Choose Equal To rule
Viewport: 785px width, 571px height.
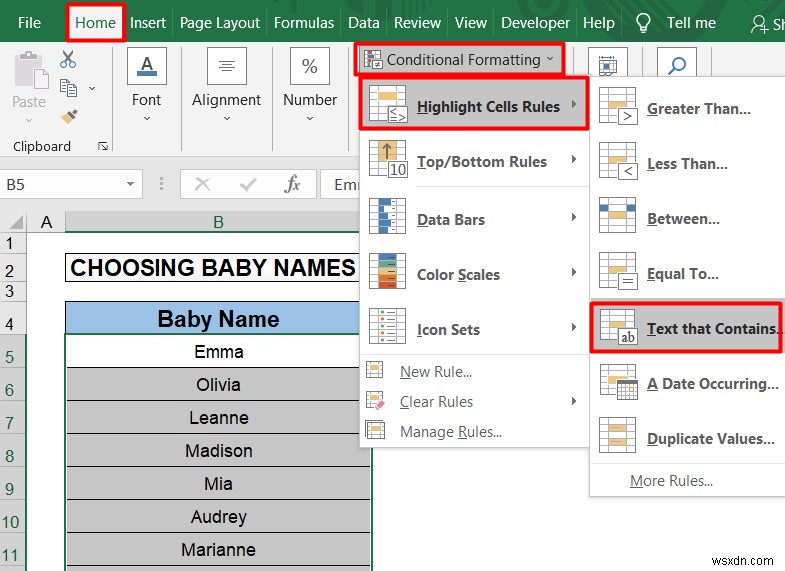coord(687,274)
